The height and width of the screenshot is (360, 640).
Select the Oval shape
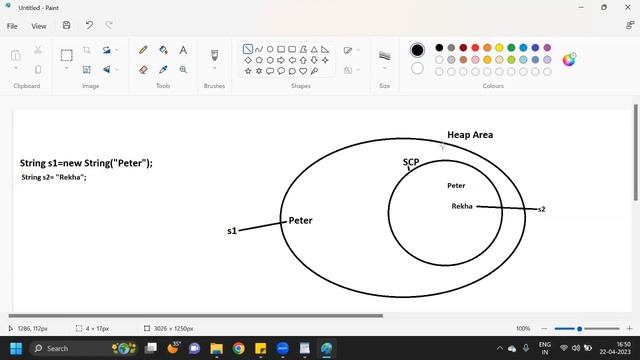(270, 49)
